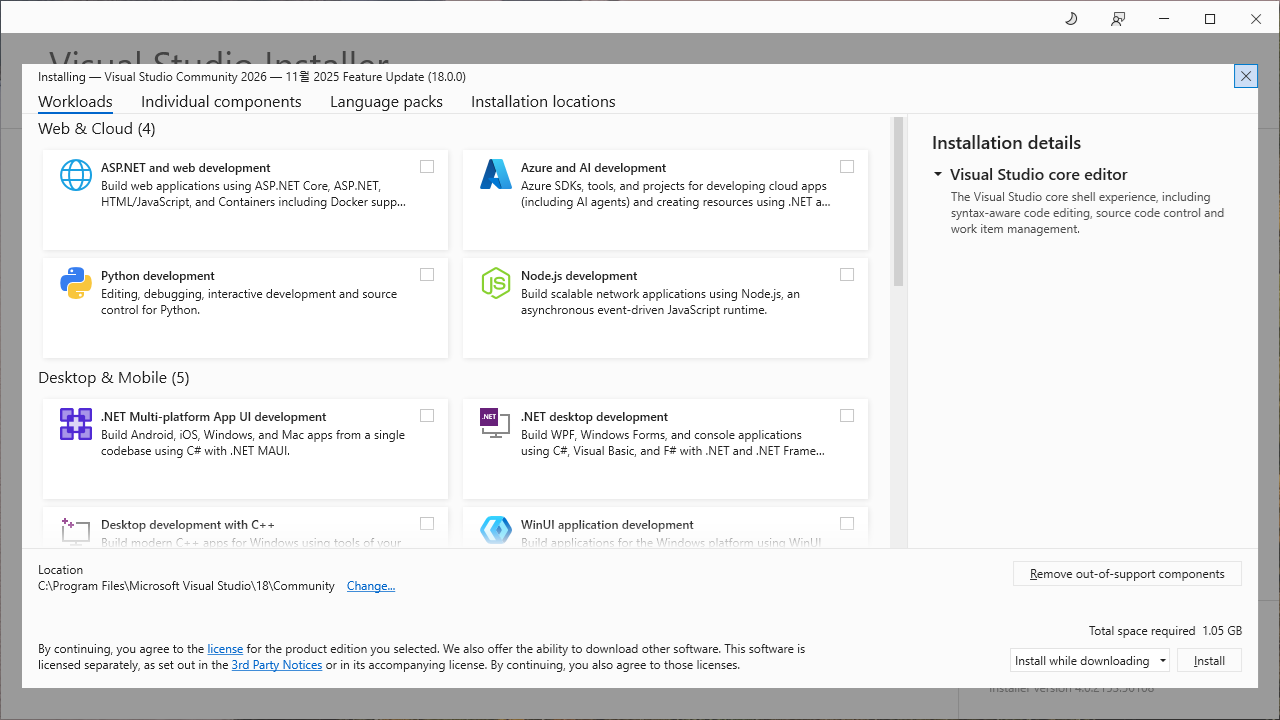Click the Desktop & Mobile (5) heading
This screenshot has height=720, width=1280.
coord(114,378)
